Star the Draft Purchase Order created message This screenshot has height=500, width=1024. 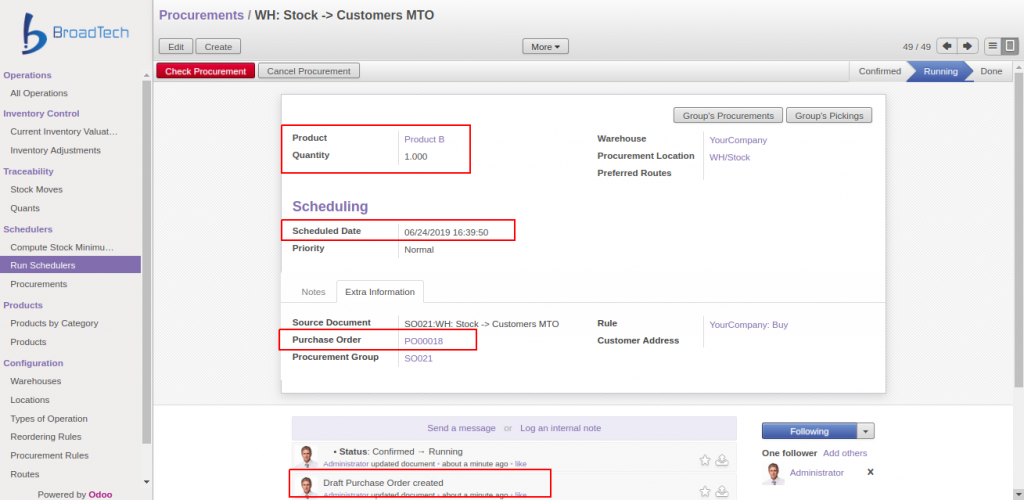tap(705, 491)
